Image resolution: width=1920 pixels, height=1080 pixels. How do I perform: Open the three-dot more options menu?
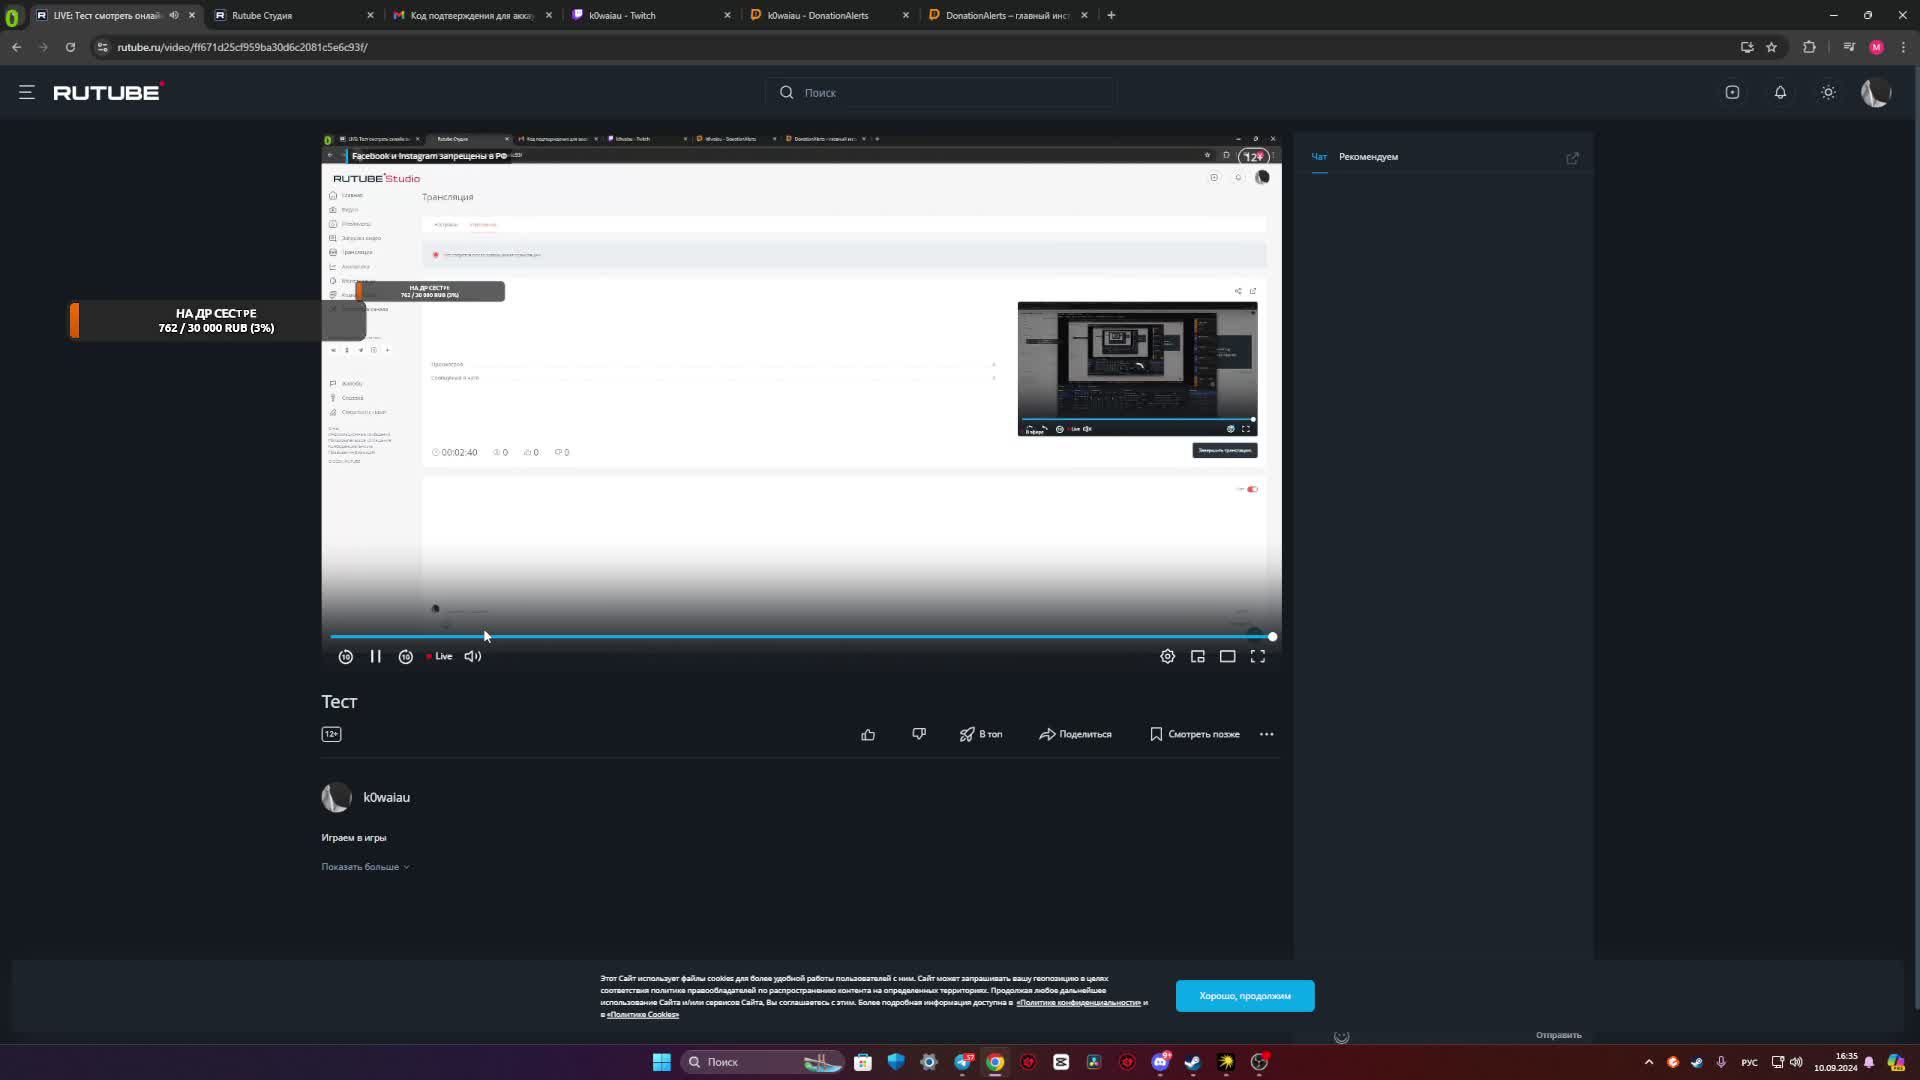click(1267, 735)
